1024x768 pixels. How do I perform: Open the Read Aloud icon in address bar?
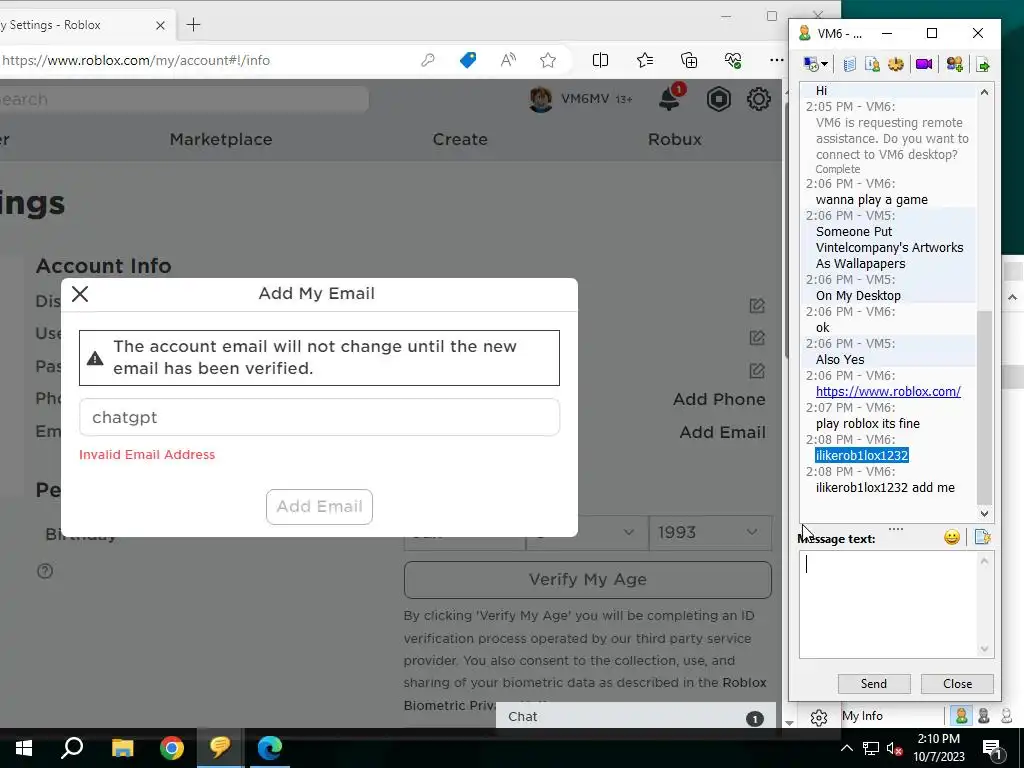[508, 61]
